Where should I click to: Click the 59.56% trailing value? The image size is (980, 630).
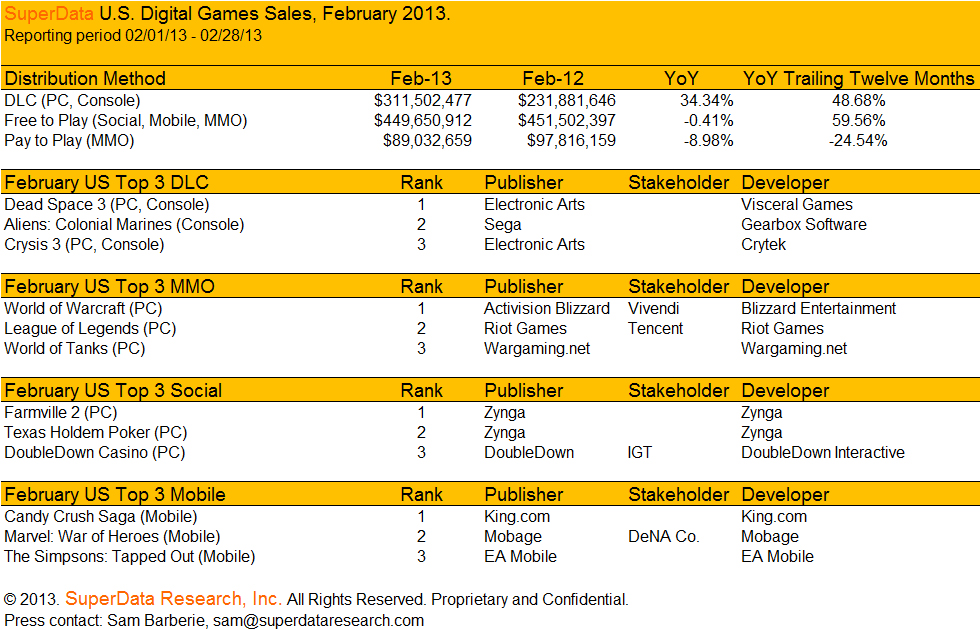[859, 121]
